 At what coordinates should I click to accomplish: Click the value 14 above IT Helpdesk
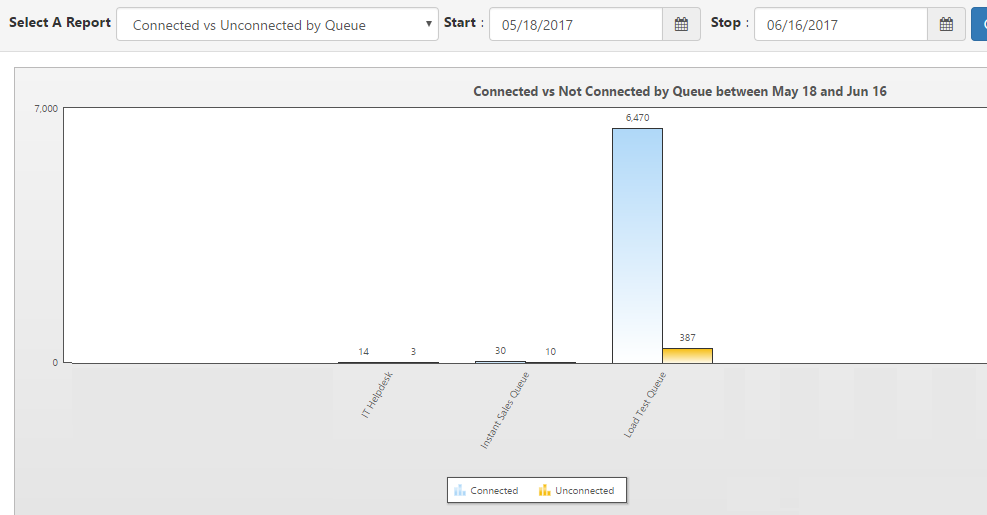pyautogui.click(x=364, y=351)
